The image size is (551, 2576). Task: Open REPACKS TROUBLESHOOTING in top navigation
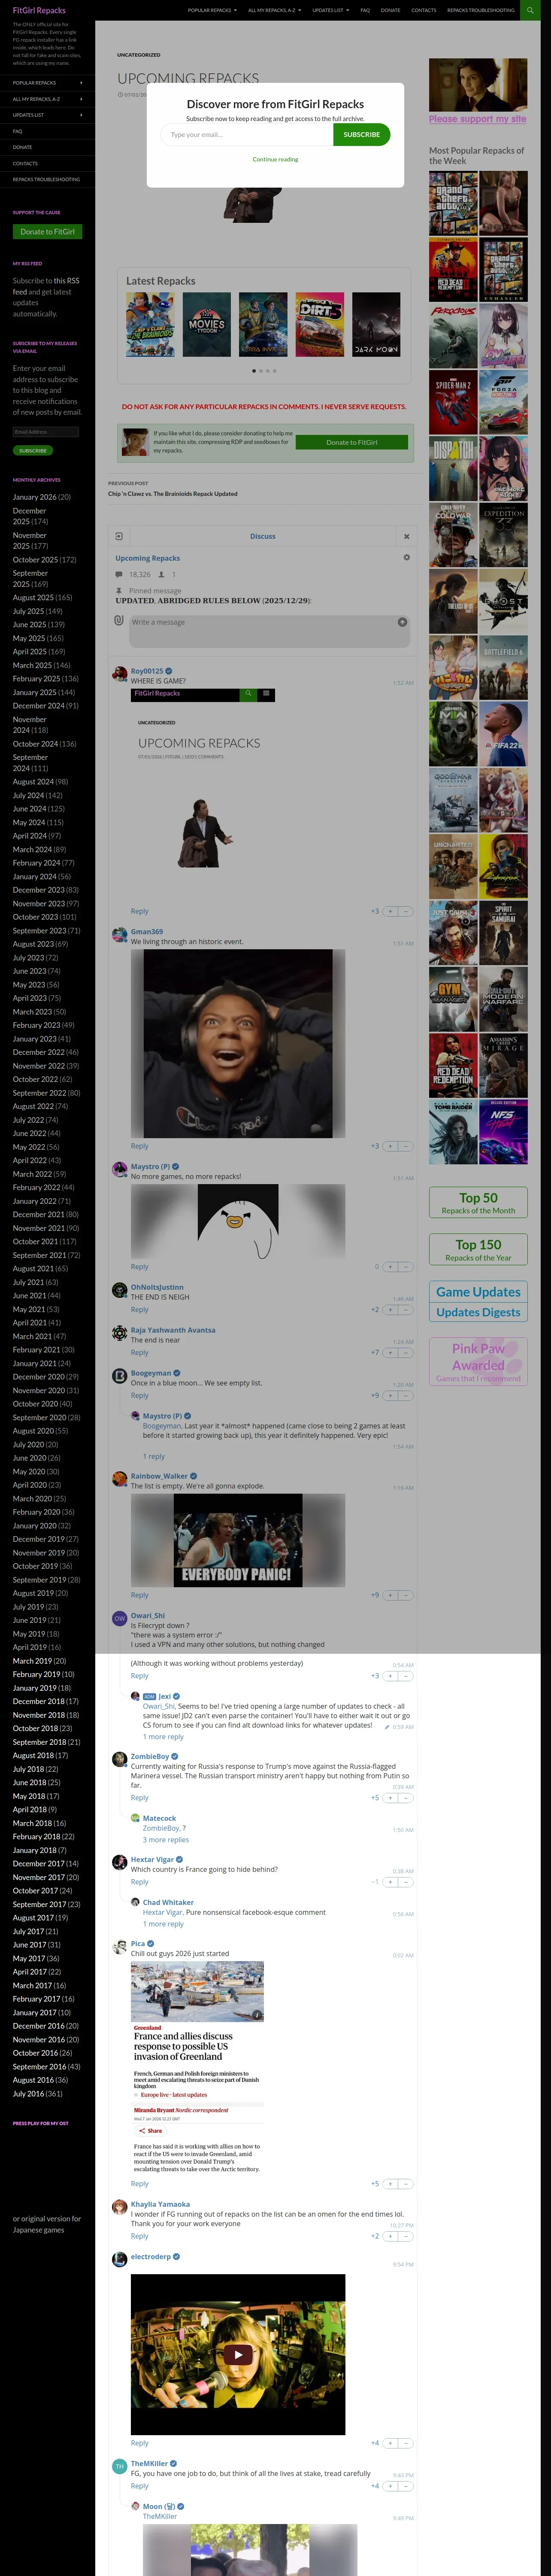click(481, 10)
